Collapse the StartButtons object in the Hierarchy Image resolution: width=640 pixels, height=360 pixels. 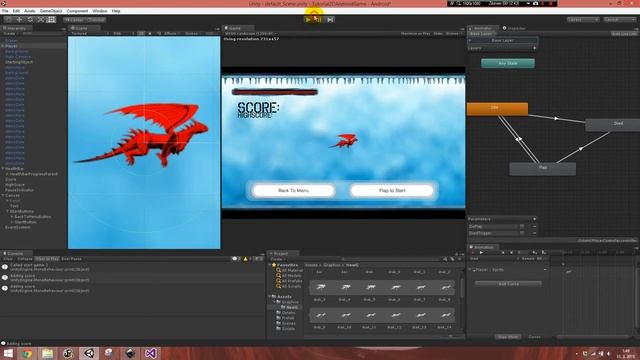(7, 211)
